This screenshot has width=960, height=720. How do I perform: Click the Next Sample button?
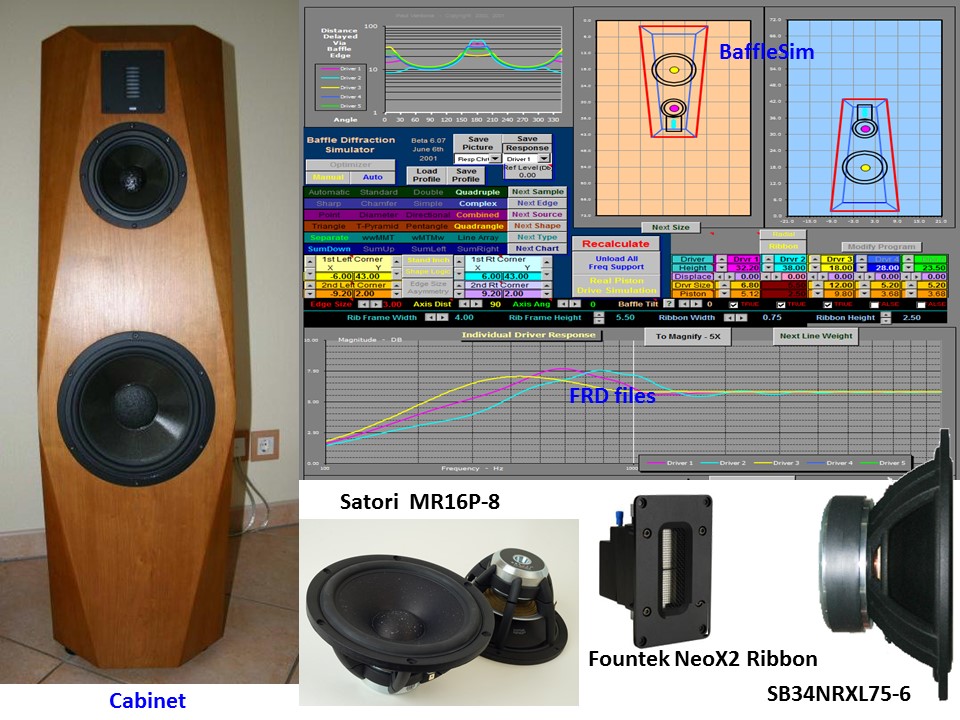point(537,192)
